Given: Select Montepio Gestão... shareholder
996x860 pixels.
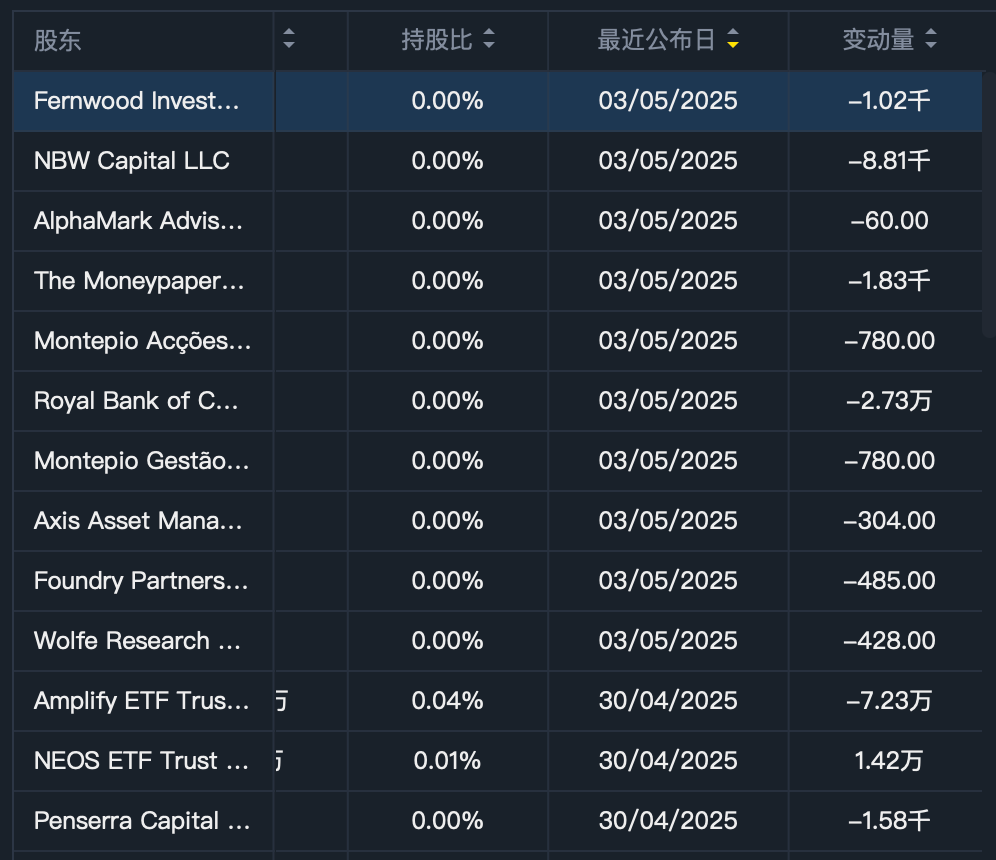Looking at the screenshot, I should (141, 460).
